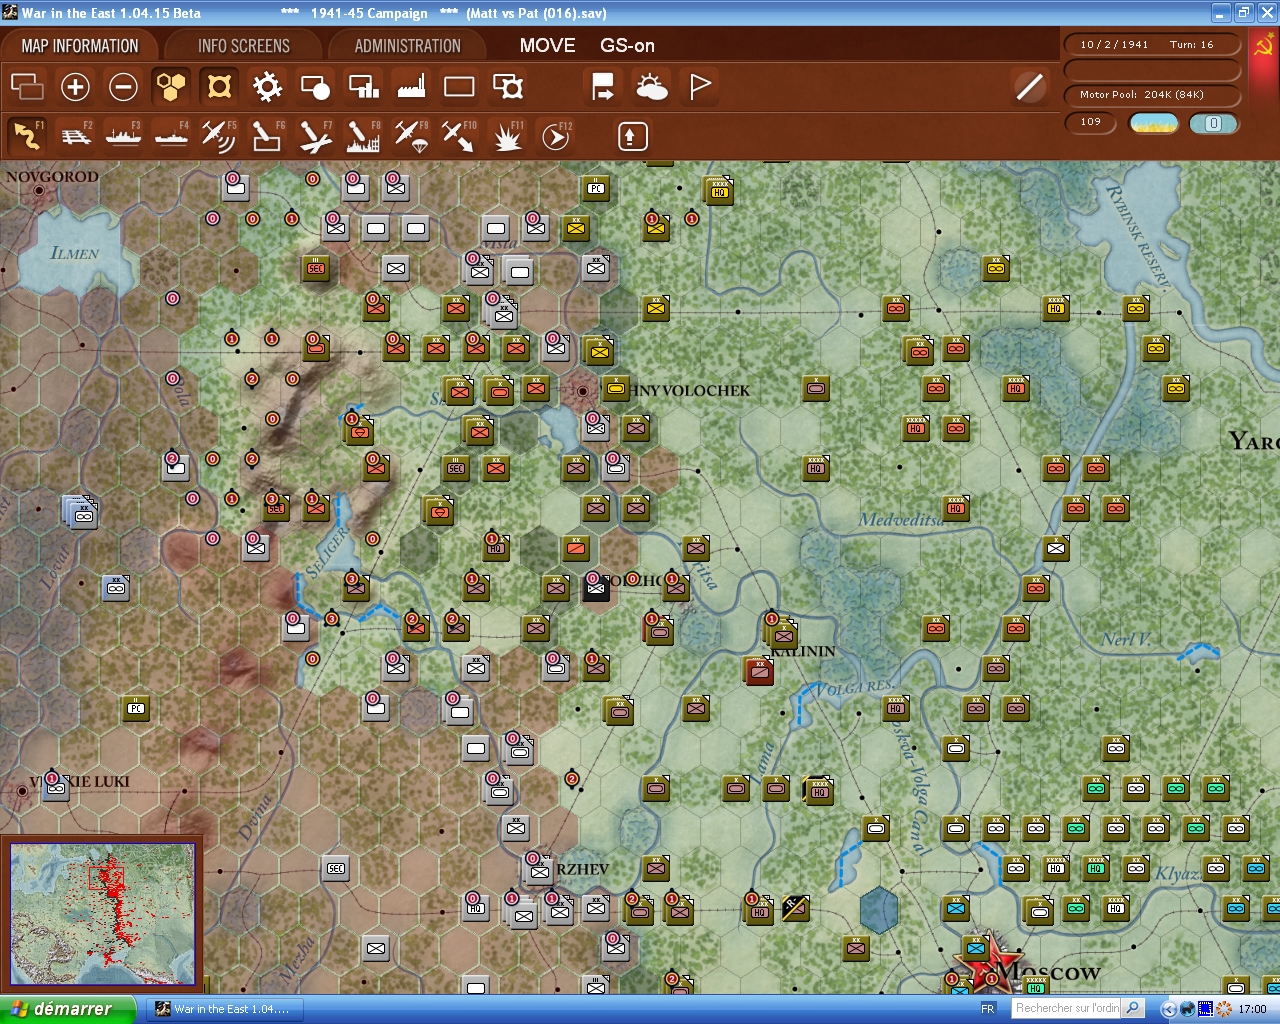Click the rectangle-with-bars toolbar icon

point(363,87)
